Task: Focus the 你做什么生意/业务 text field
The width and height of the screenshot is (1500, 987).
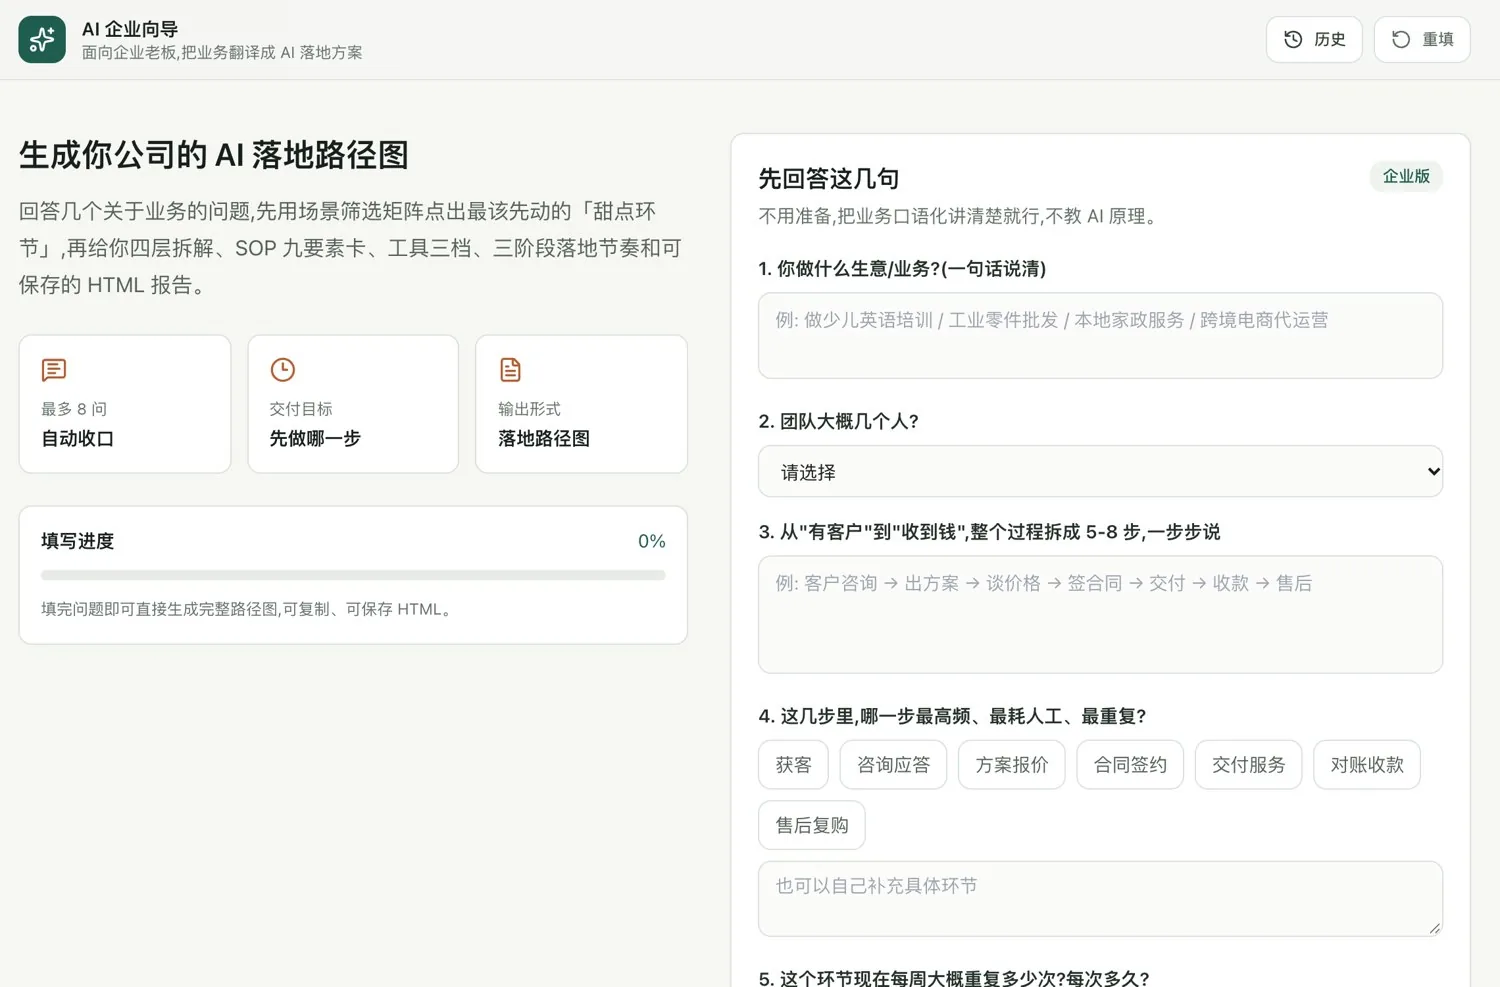Action: 1100,336
